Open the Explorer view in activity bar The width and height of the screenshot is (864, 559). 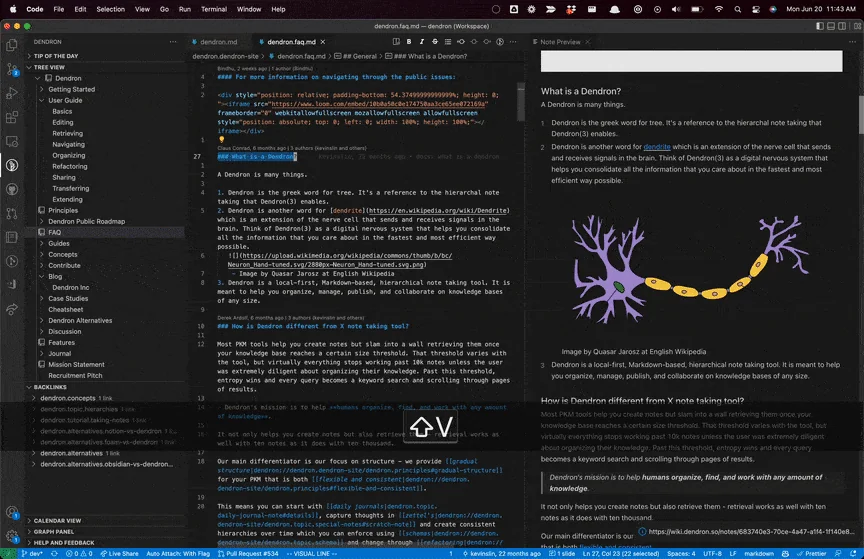click(12, 45)
